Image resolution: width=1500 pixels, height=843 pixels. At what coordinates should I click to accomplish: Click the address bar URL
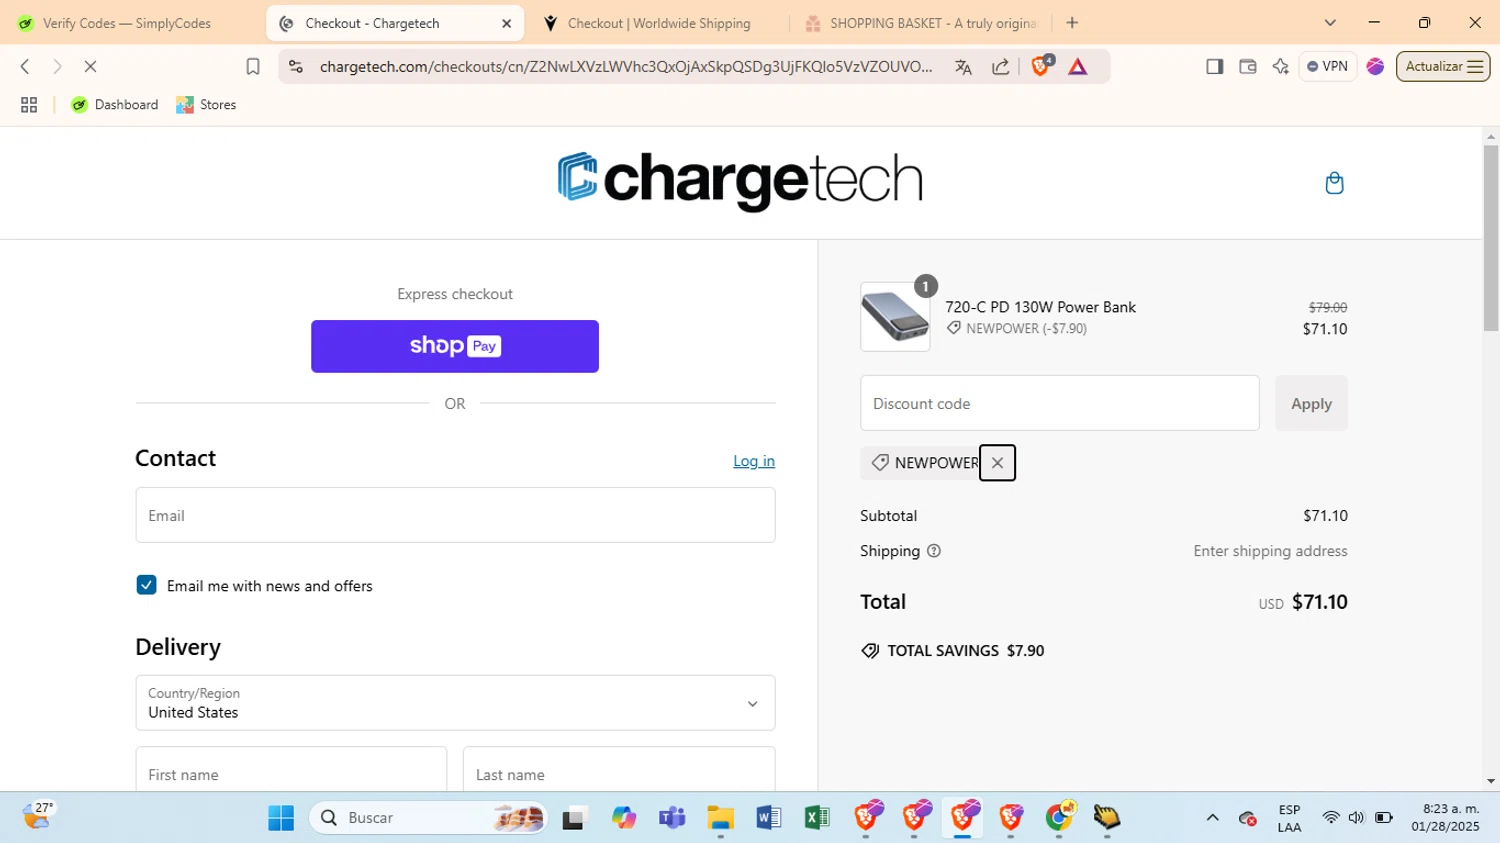coord(626,67)
